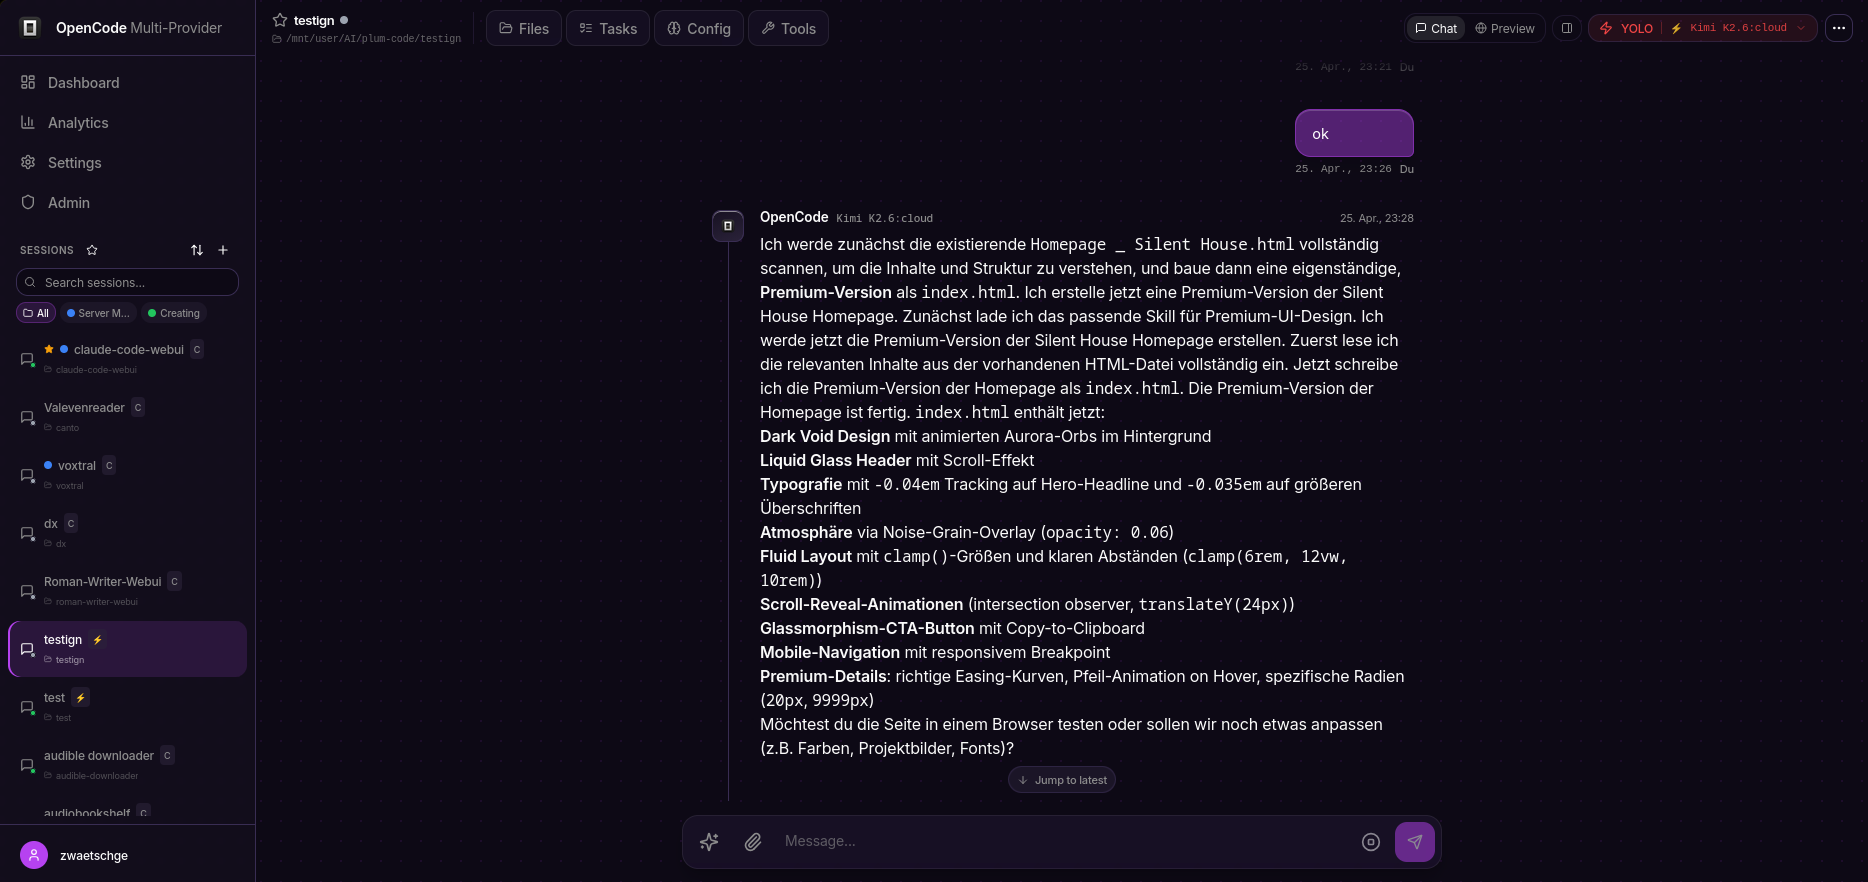This screenshot has width=1868, height=882.
Task: Open the sort sessions icon in sidebar
Action: (x=197, y=250)
